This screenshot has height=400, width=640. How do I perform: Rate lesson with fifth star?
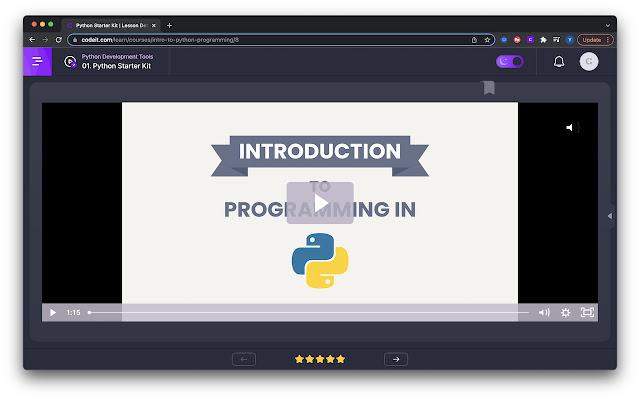coord(341,359)
